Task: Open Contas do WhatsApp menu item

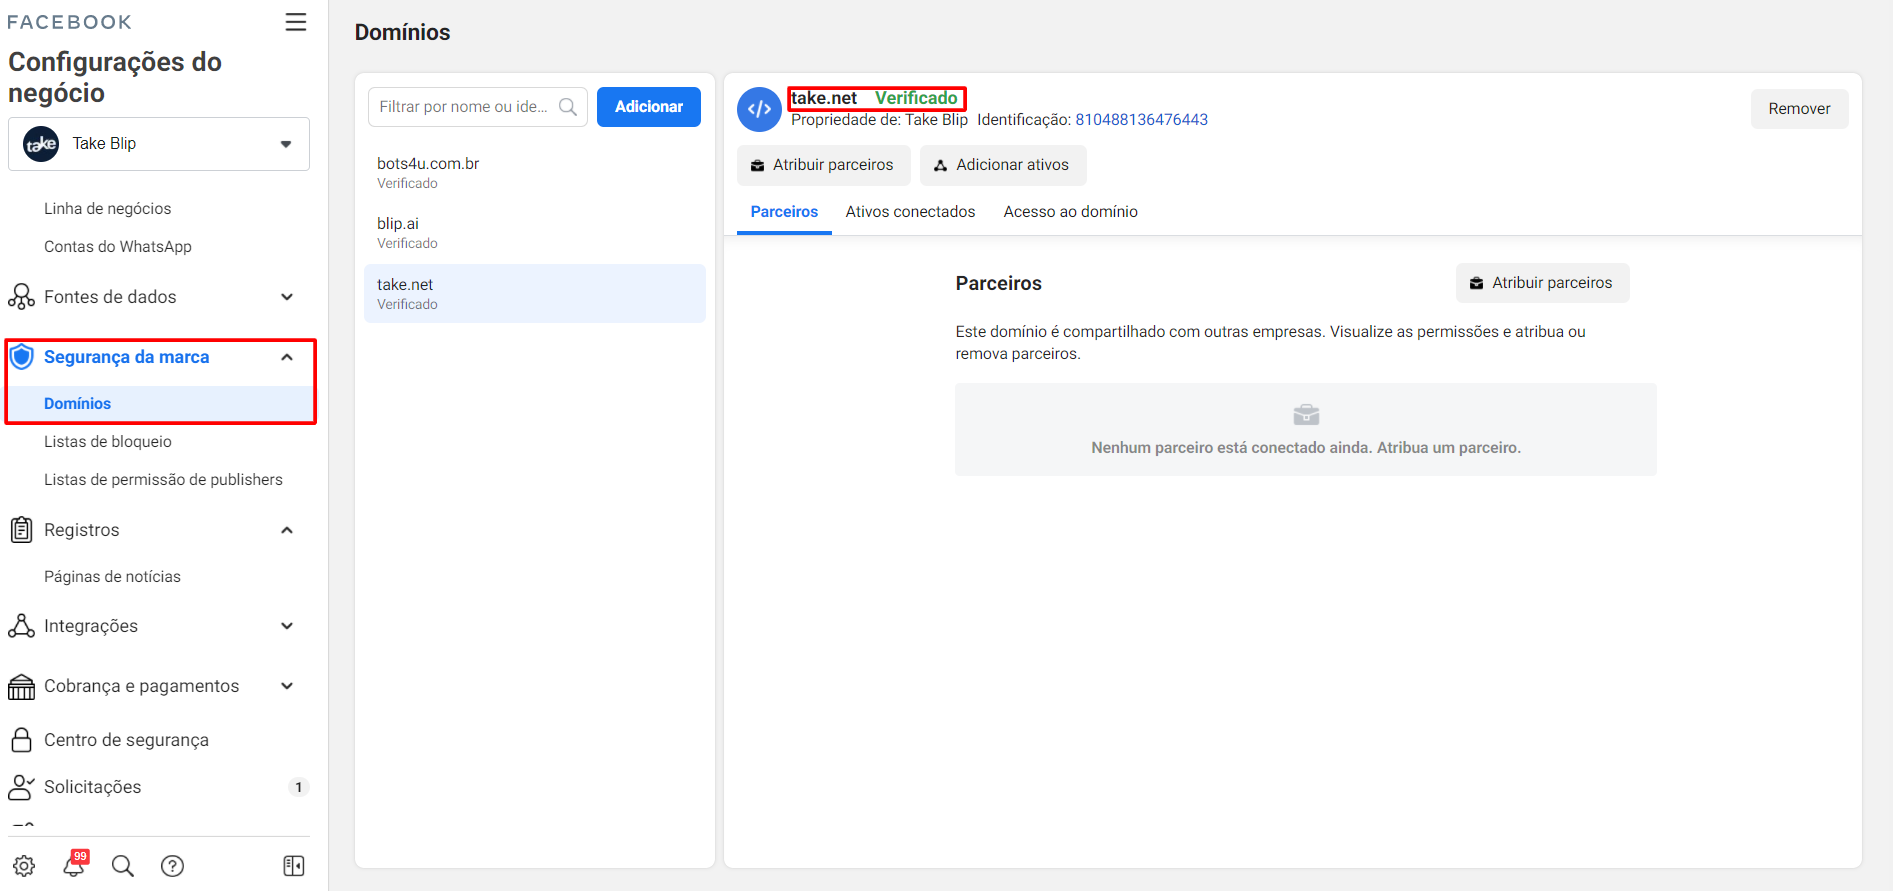Action: (x=118, y=247)
